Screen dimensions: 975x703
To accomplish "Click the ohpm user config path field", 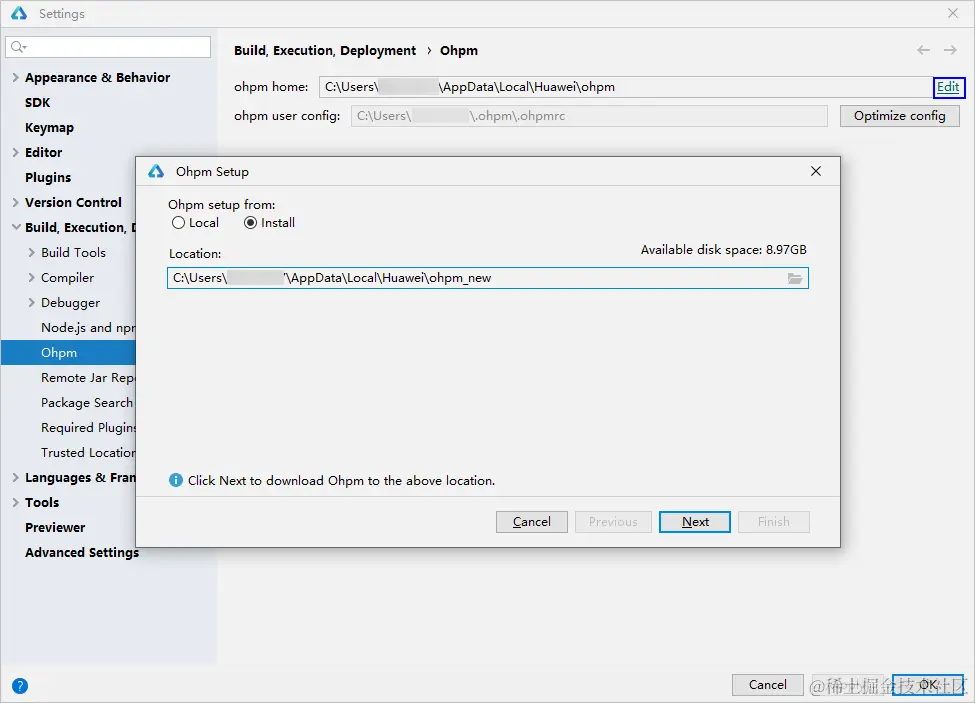I will point(589,116).
